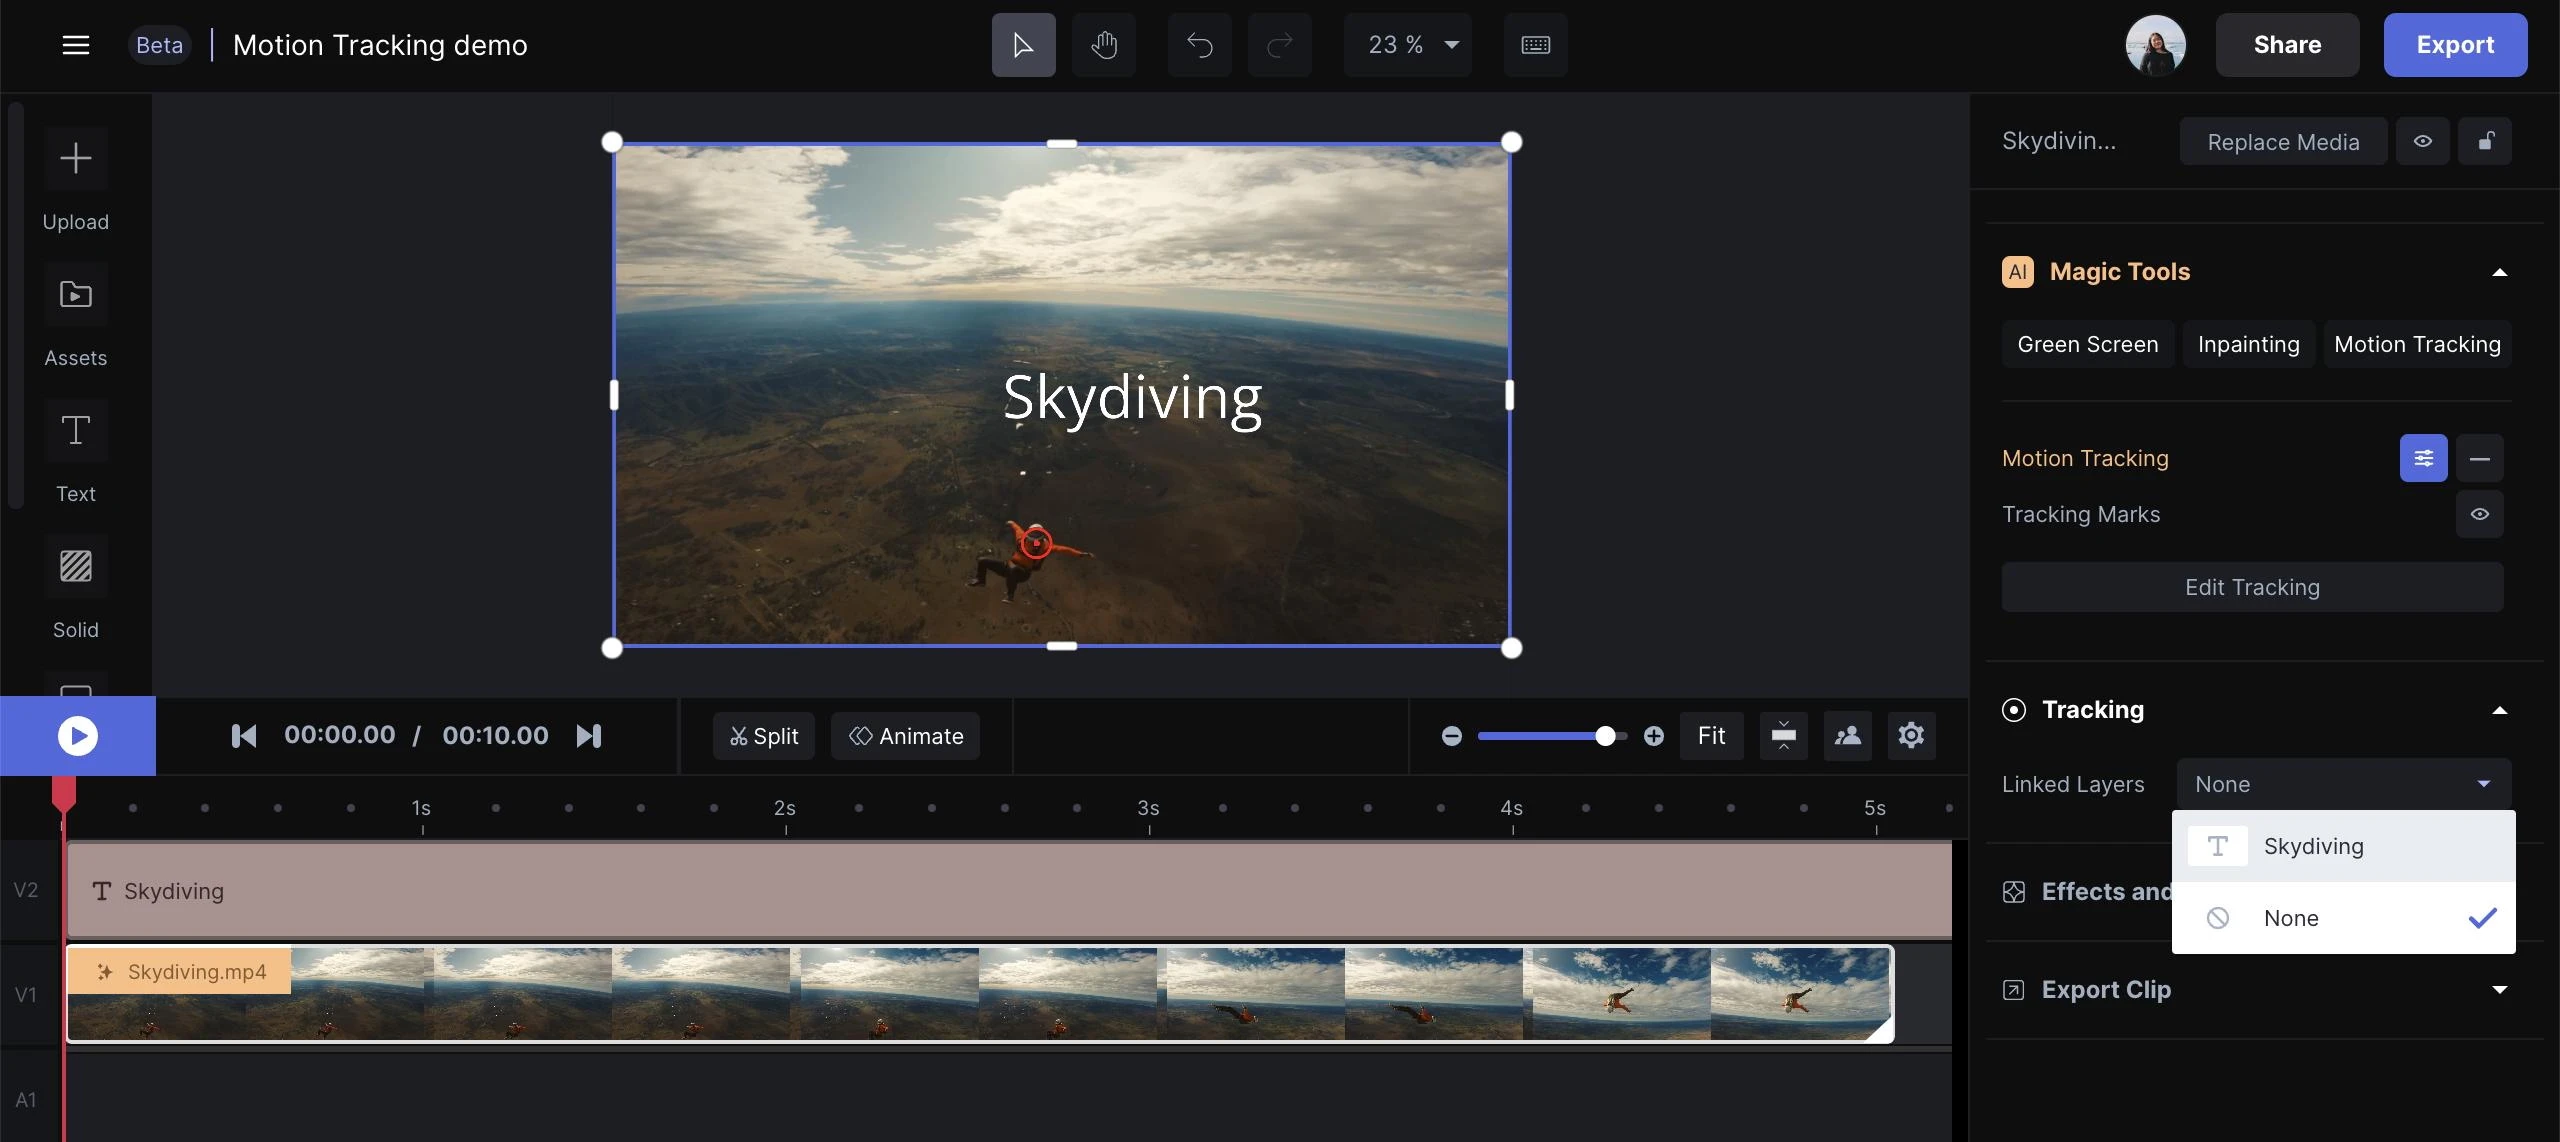Activate the hand pan tool
This screenshot has height=1142, width=2560.
coord(1103,45)
